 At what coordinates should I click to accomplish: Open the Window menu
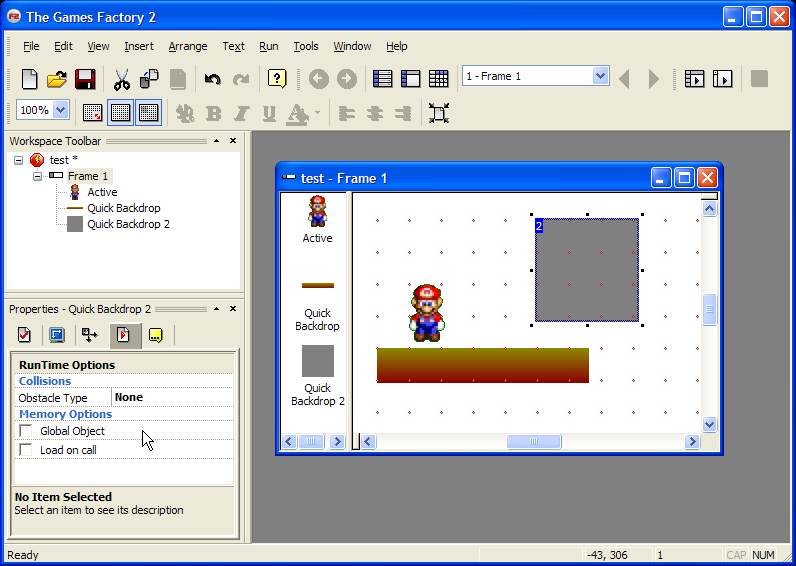[352, 46]
